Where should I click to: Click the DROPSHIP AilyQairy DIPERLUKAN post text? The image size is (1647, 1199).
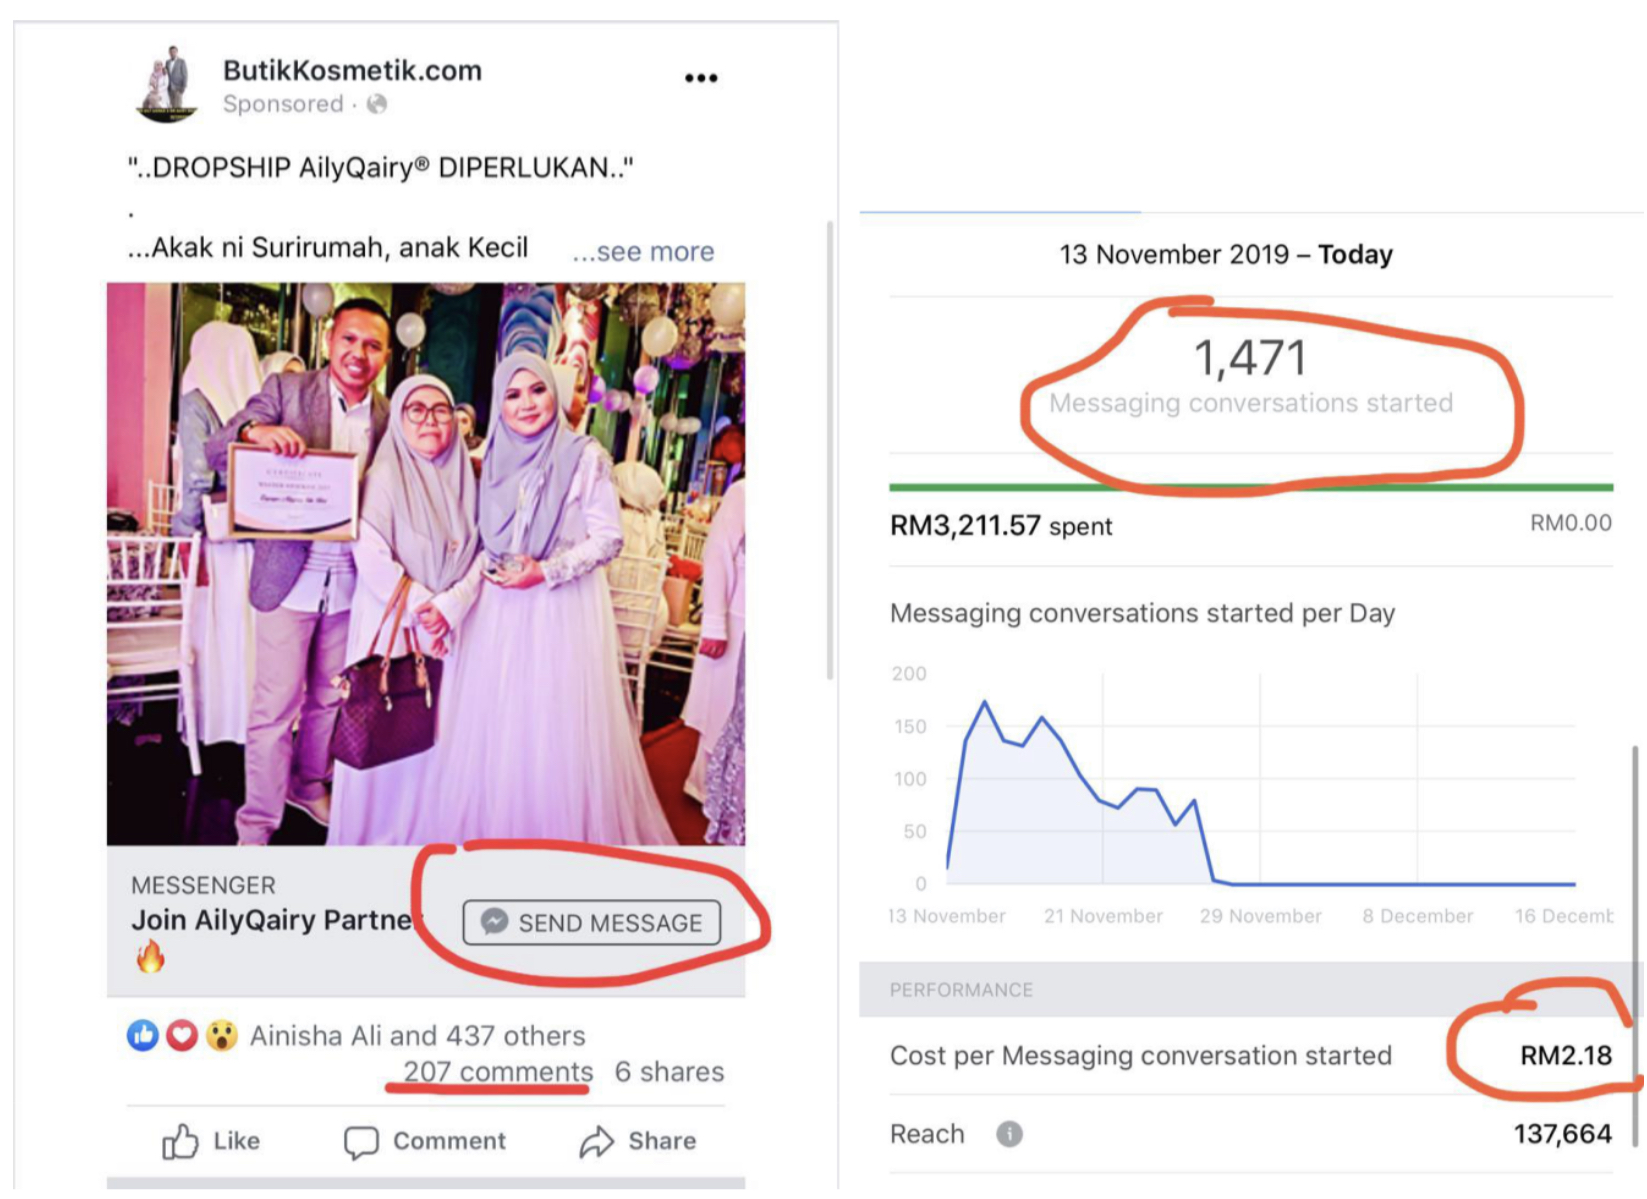[381, 167]
